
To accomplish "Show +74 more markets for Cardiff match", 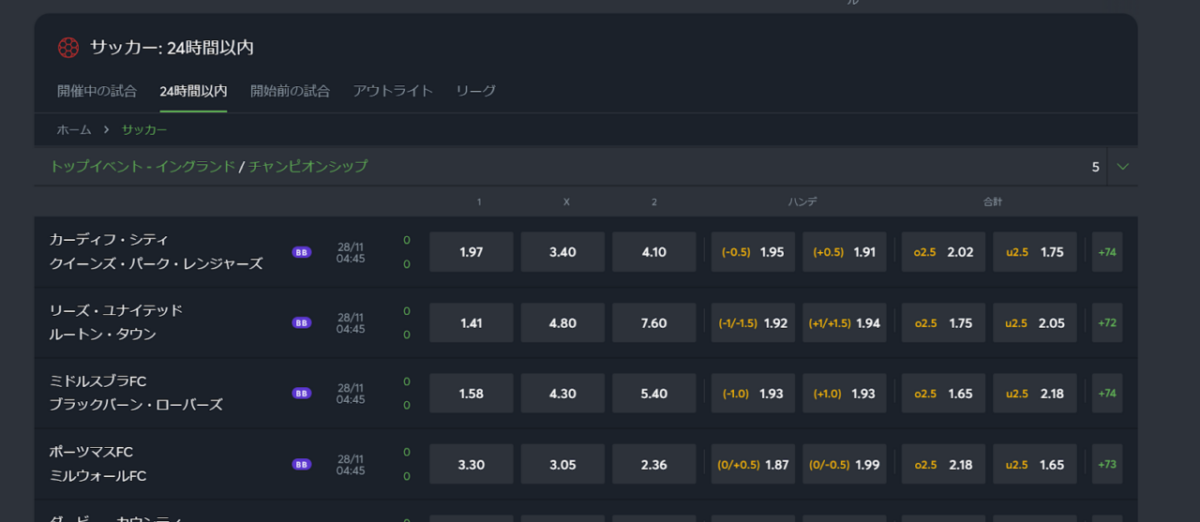I will [1107, 252].
